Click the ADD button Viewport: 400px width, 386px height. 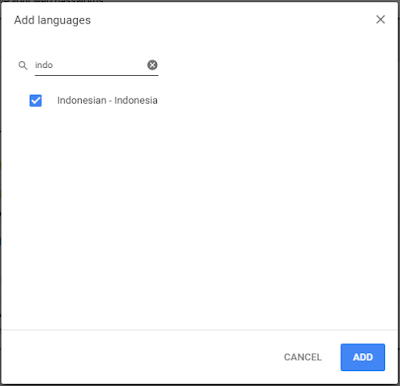pyautogui.click(x=363, y=357)
